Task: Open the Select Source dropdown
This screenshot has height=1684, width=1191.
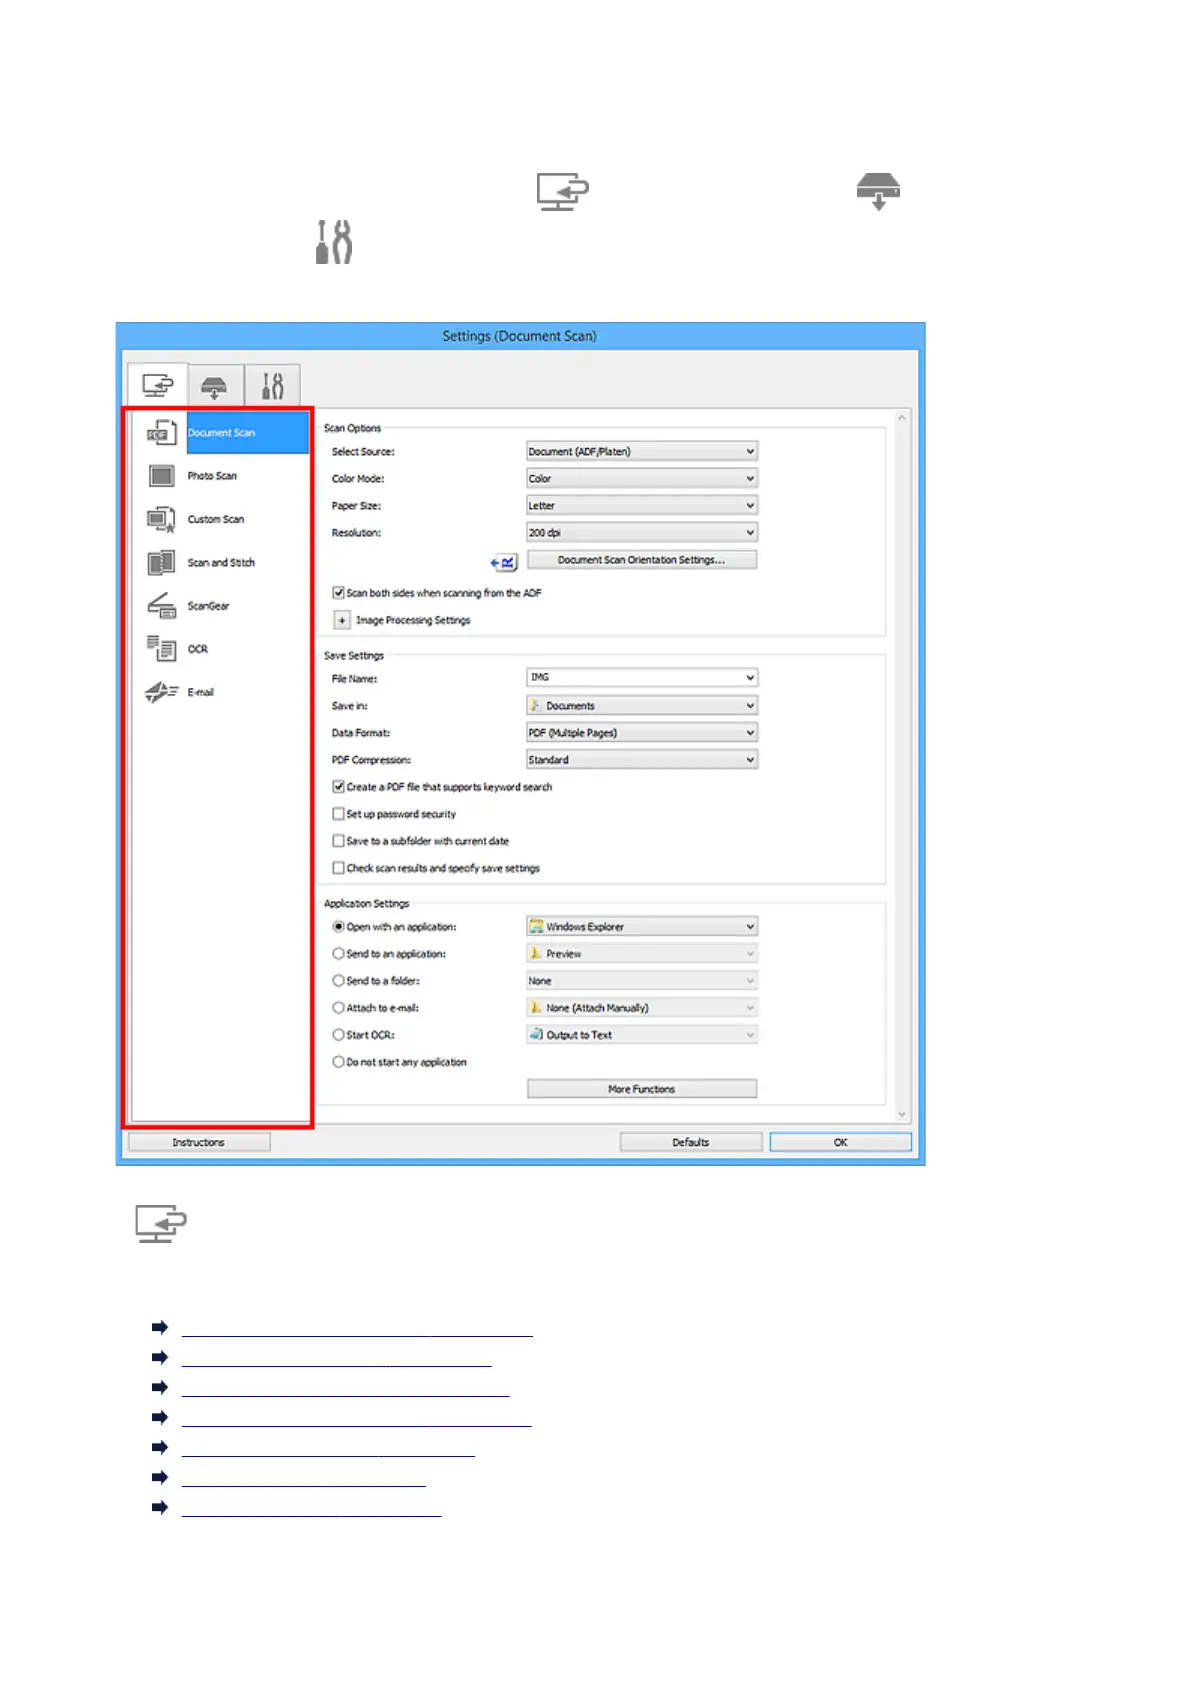Action: click(x=642, y=452)
